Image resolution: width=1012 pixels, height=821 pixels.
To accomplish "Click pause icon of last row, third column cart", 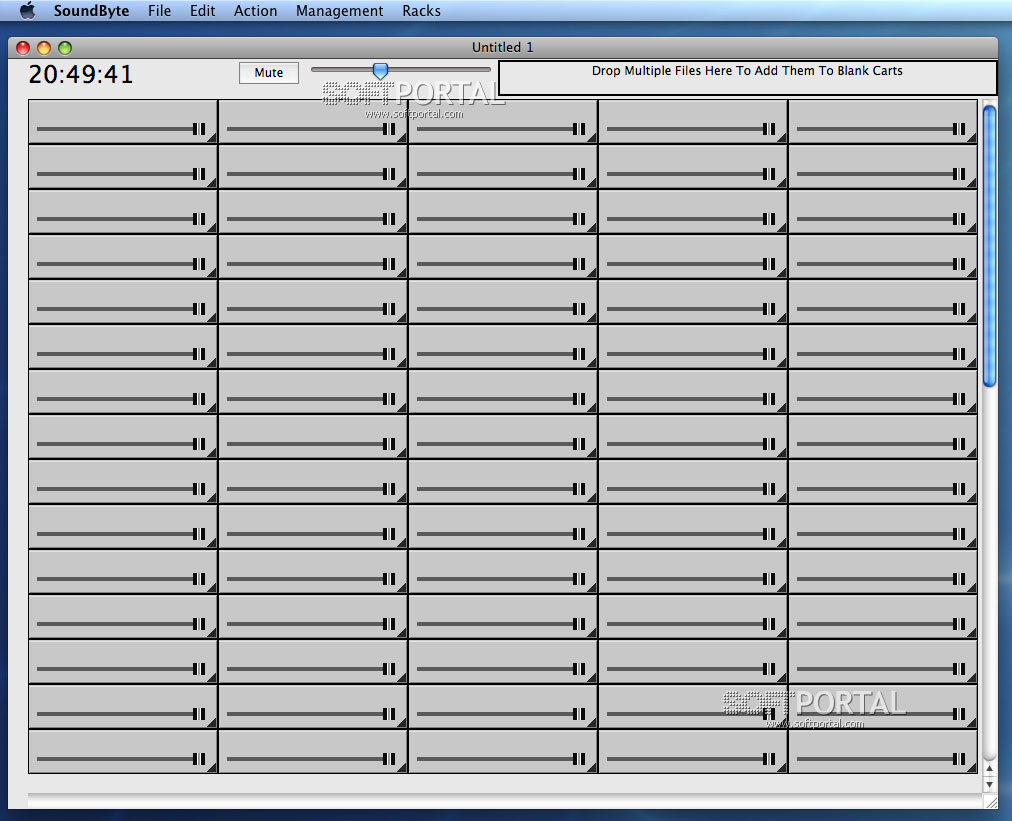I will click(579, 759).
